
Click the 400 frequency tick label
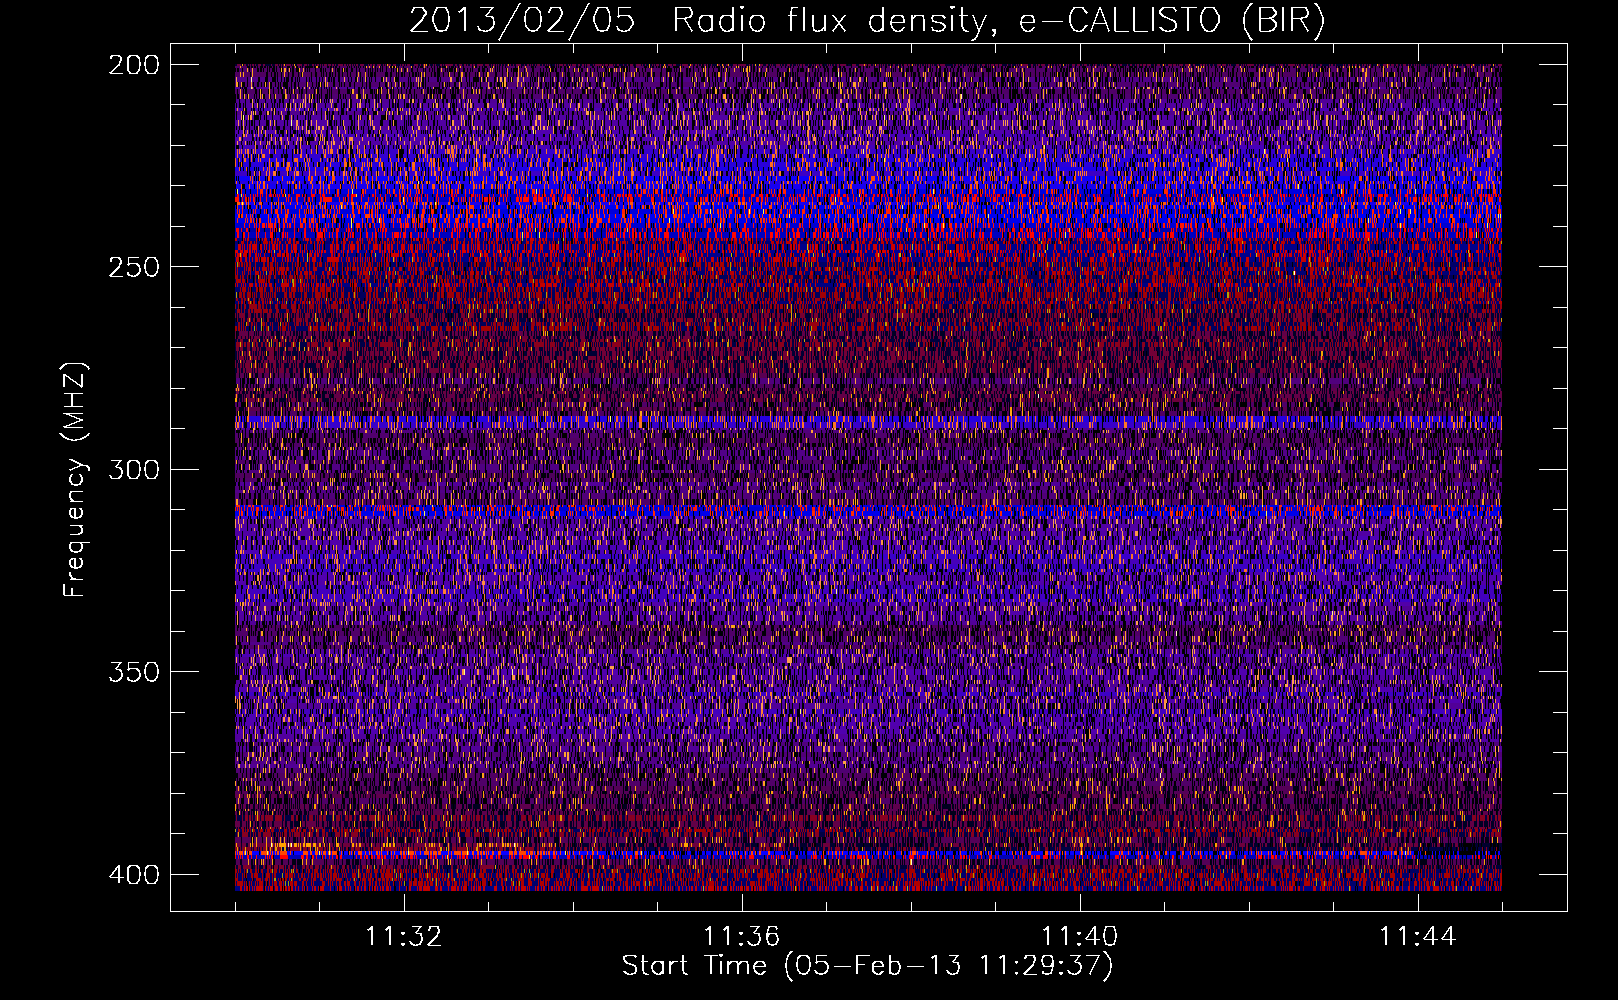click(x=133, y=875)
